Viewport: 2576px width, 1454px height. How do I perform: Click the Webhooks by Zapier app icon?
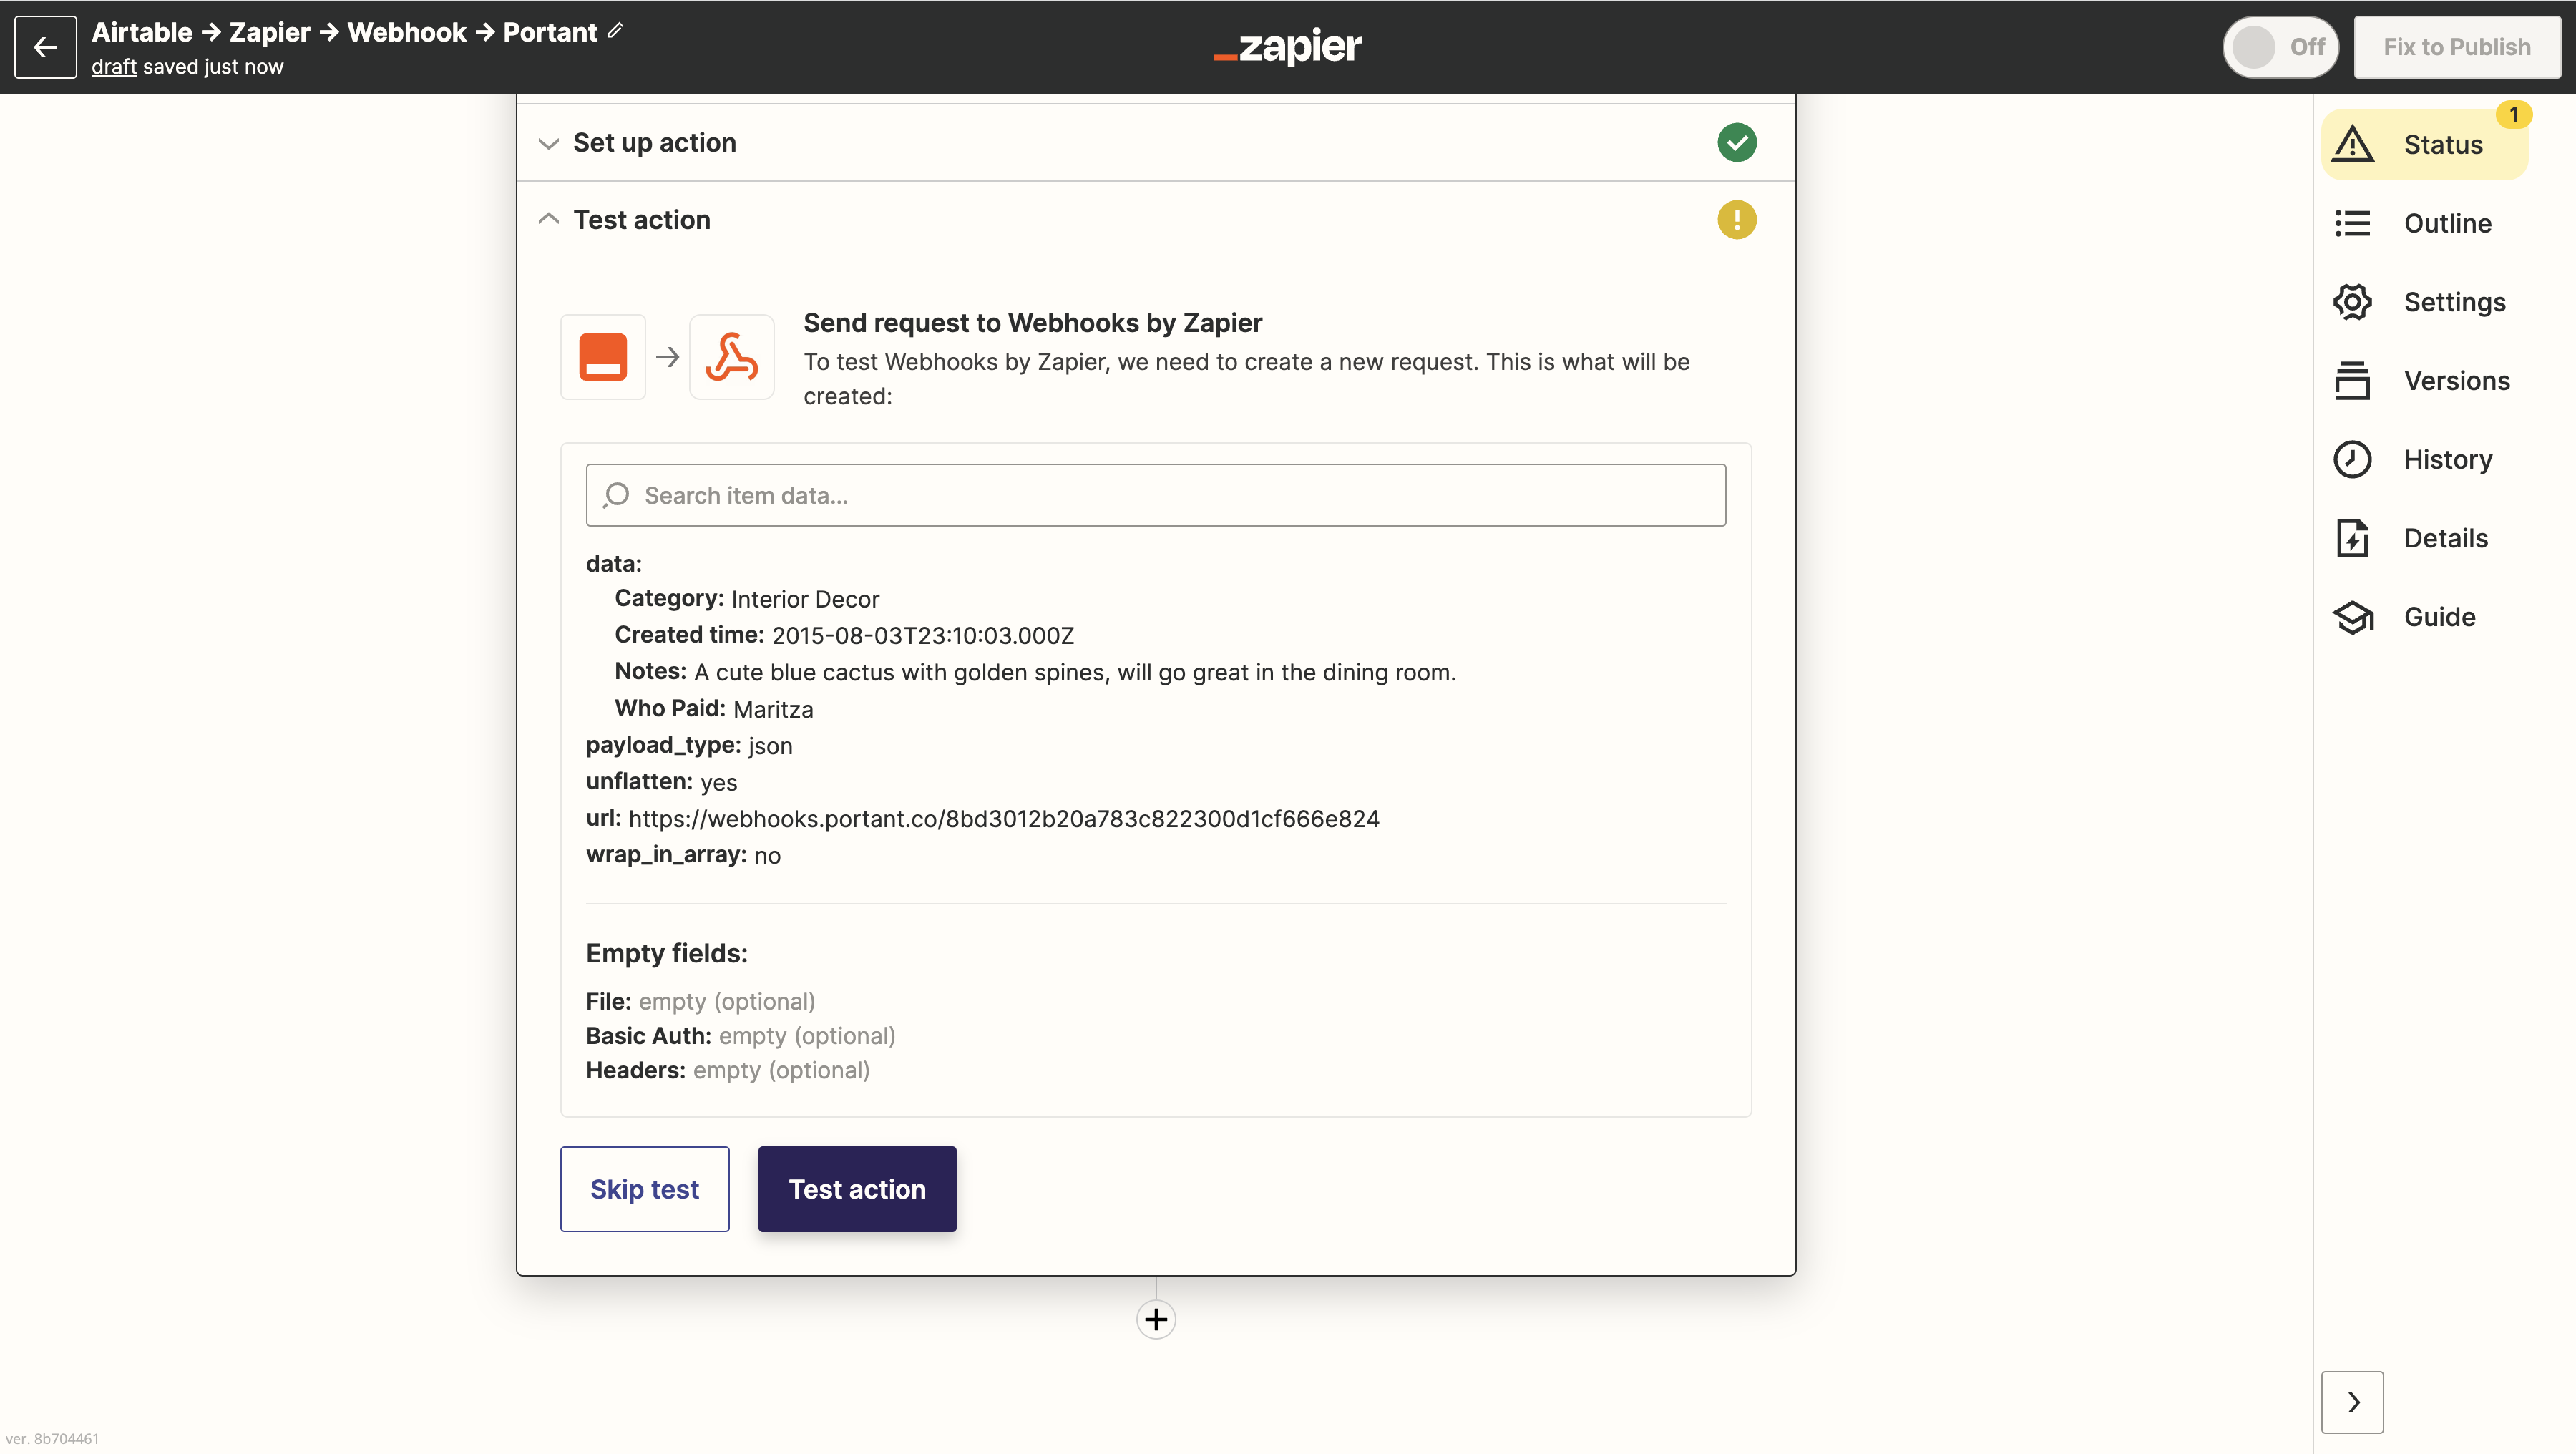coord(731,357)
